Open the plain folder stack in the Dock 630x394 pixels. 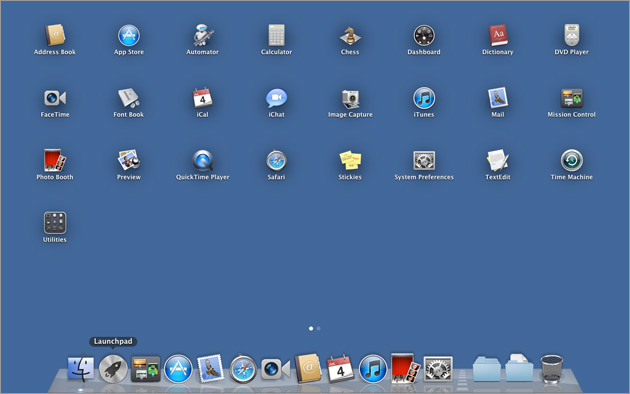click(487, 368)
